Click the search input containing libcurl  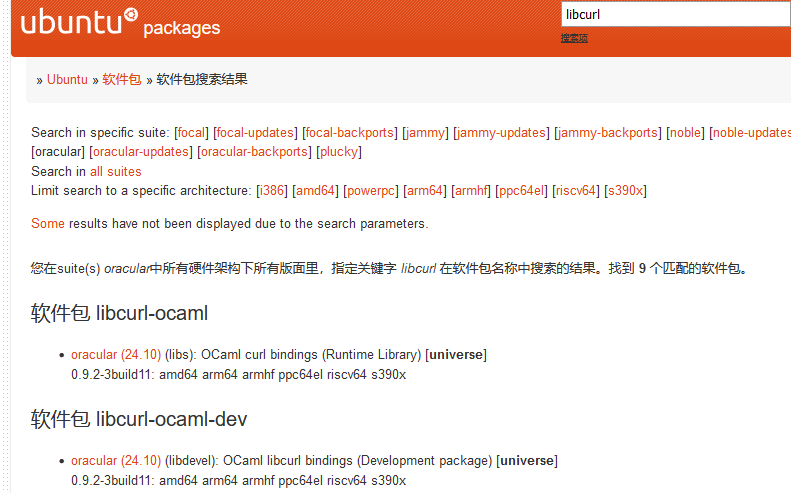[x=676, y=14]
